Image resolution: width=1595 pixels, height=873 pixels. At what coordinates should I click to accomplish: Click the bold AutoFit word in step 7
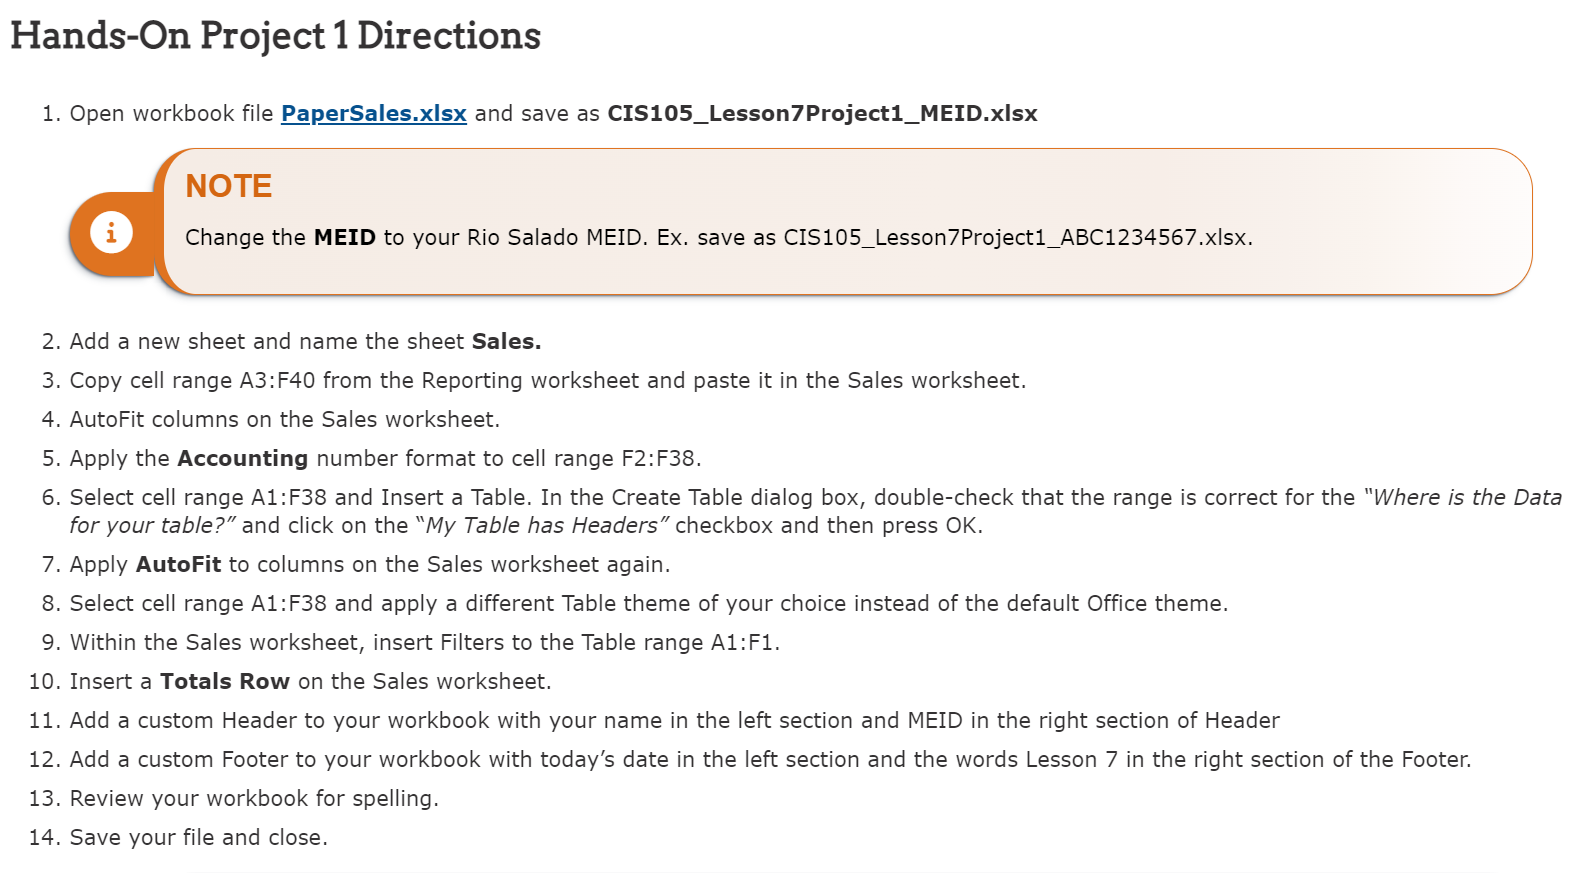click(x=179, y=565)
